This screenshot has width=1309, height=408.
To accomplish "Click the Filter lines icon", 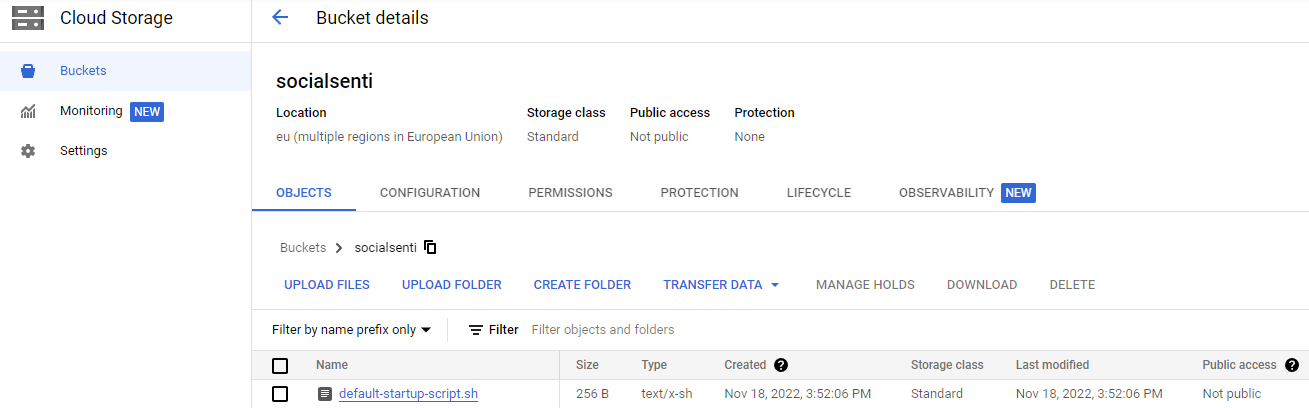I will click(x=476, y=330).
